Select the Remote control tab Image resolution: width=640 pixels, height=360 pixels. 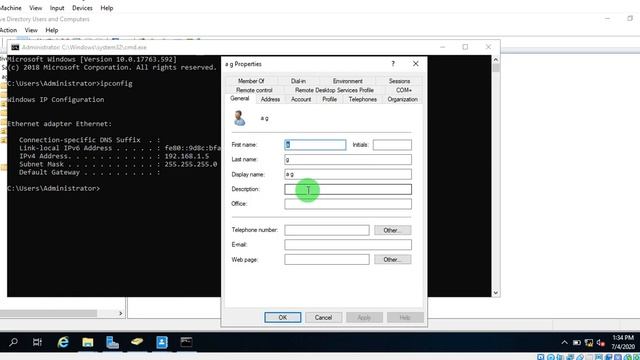254,90
